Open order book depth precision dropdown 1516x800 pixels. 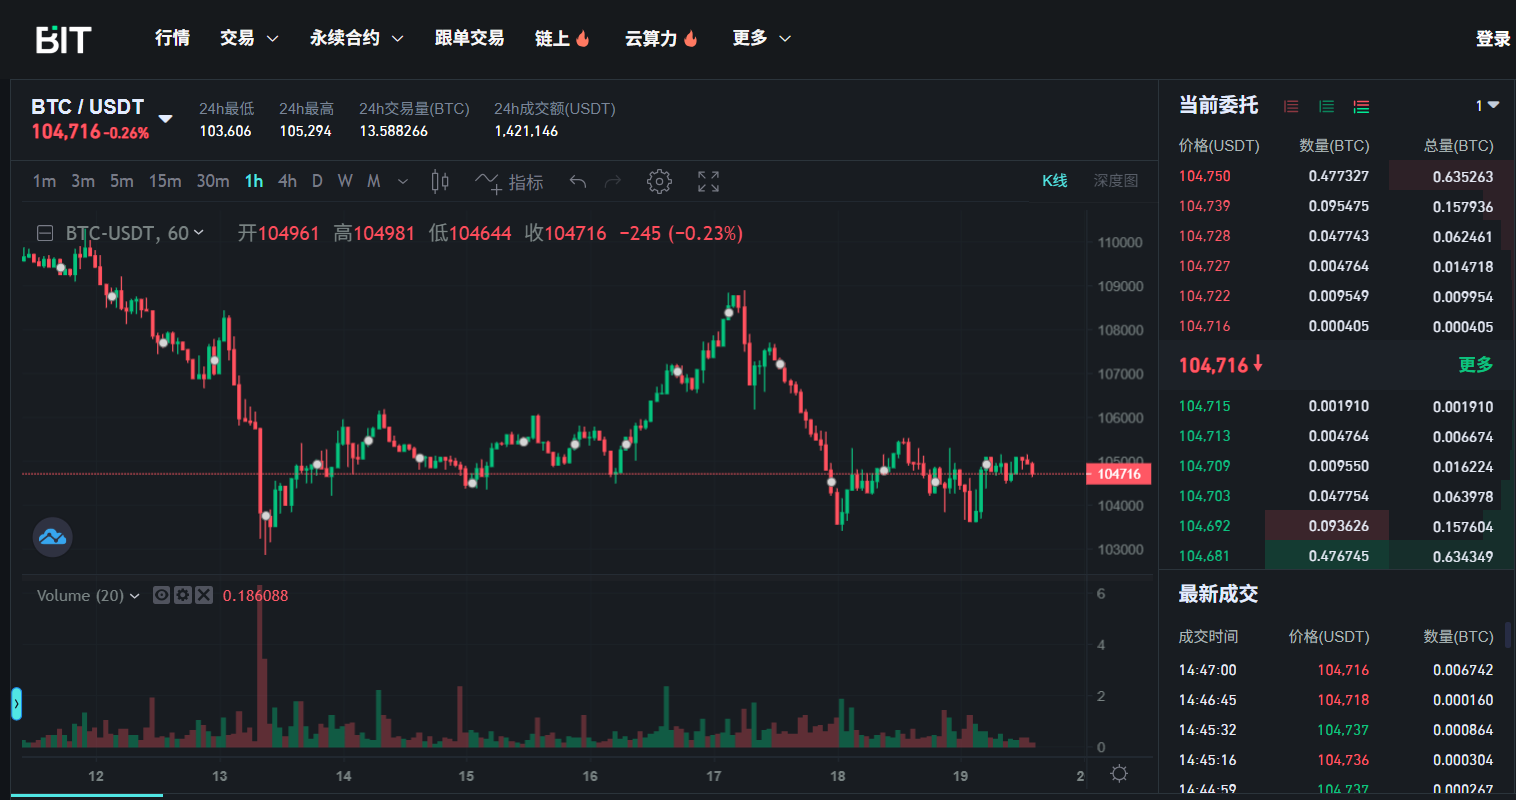click(1487, 105)
